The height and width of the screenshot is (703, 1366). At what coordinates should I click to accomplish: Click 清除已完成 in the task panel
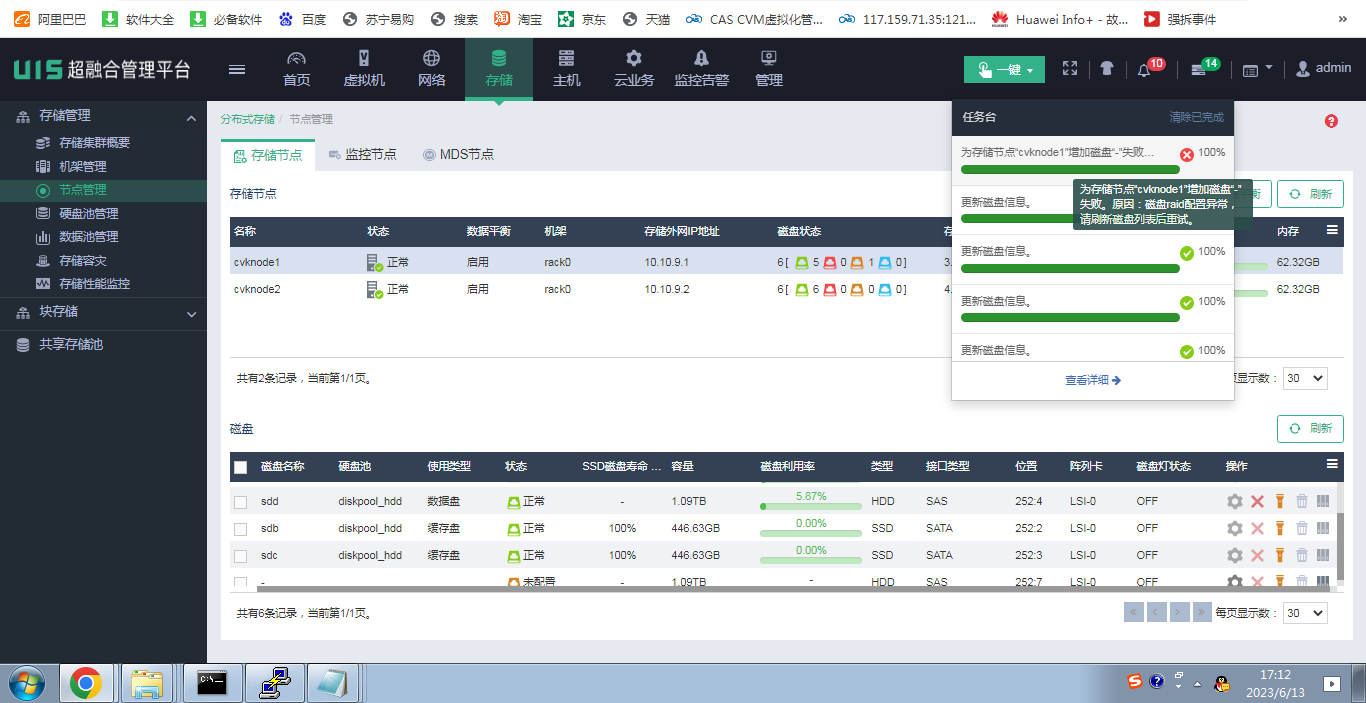coord(1196,117)
